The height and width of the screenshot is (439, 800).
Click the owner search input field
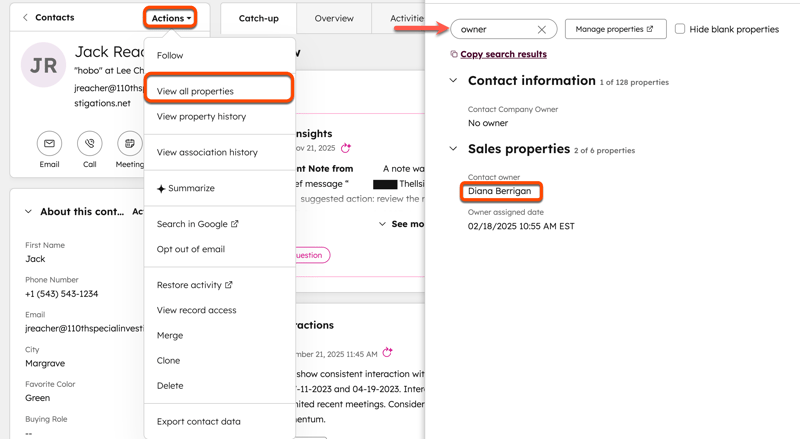[x=494, y=30]
